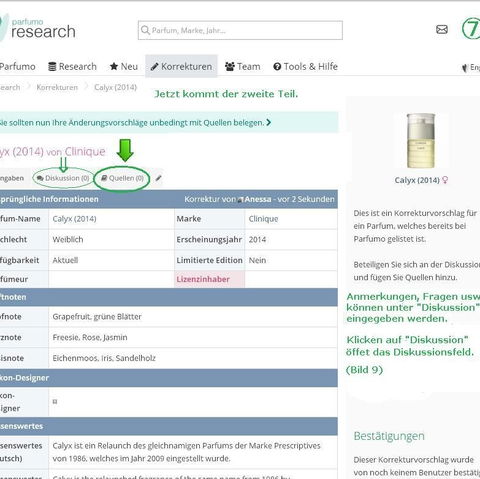The image size is (480, 479).
Task: Click the Parfumo research logo
Action: pos(37,28)
